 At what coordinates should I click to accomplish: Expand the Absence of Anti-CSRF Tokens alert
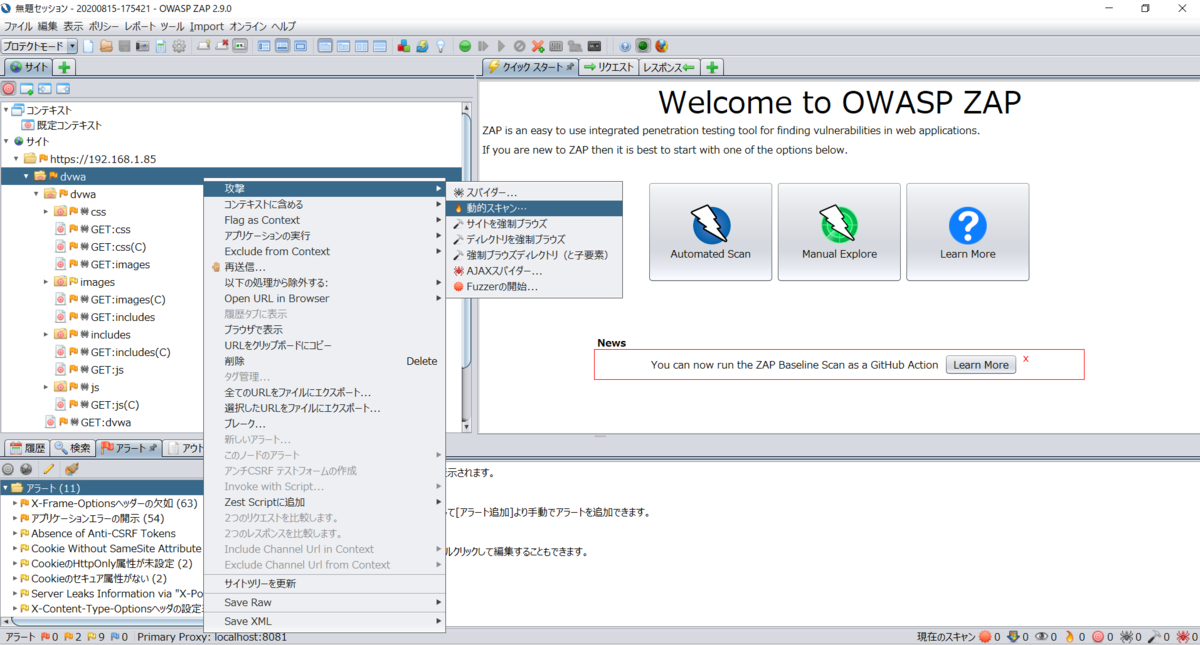tap(15, 533)
